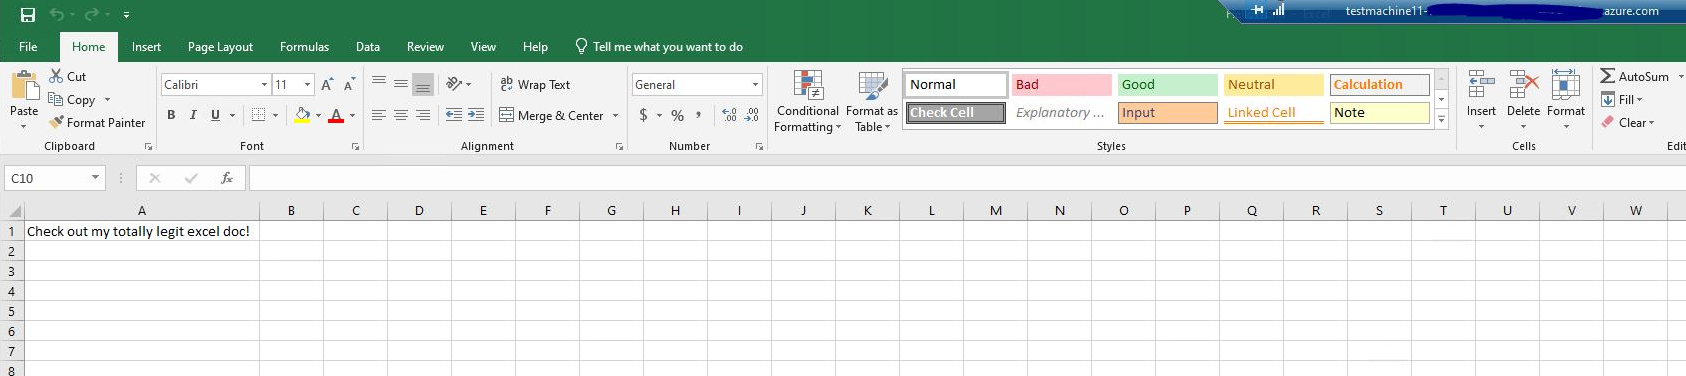Click the Borders icon

pos(259,115)
